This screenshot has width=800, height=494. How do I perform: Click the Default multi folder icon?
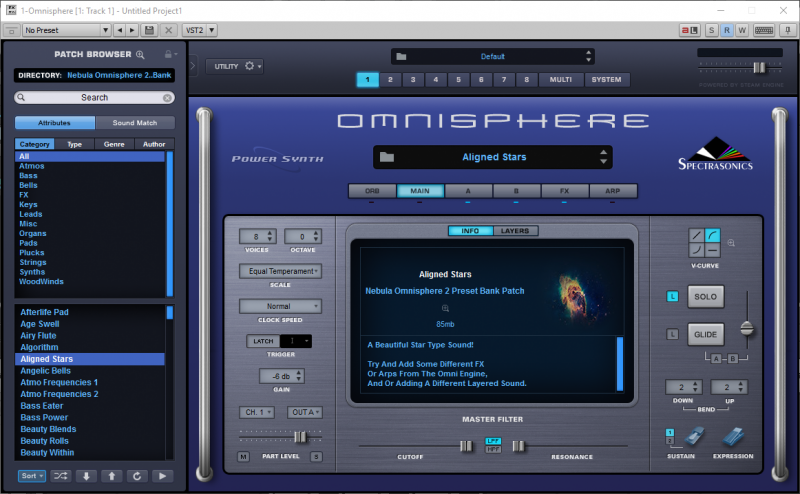click(x=402, y=56)
